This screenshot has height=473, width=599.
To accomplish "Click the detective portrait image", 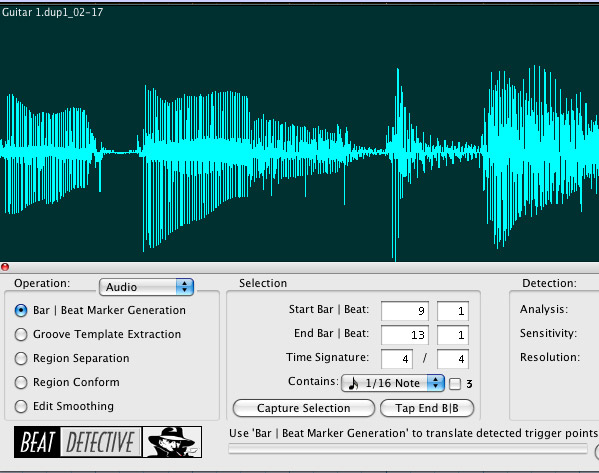I will point(172,442).
